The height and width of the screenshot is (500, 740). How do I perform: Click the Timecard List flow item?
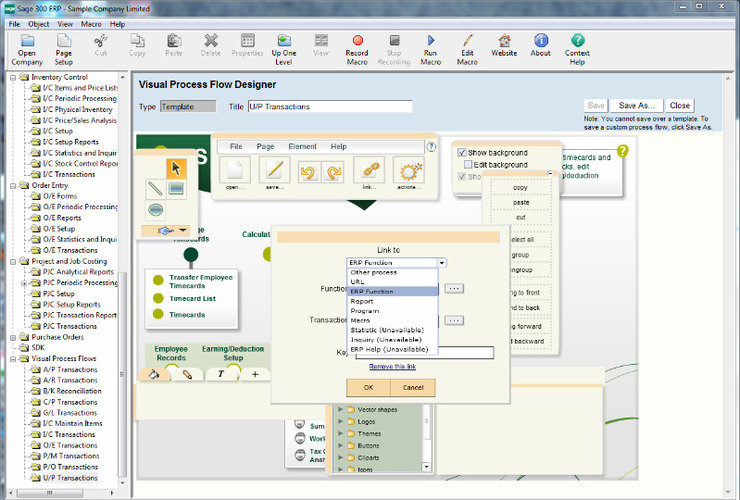click(193, 298)
